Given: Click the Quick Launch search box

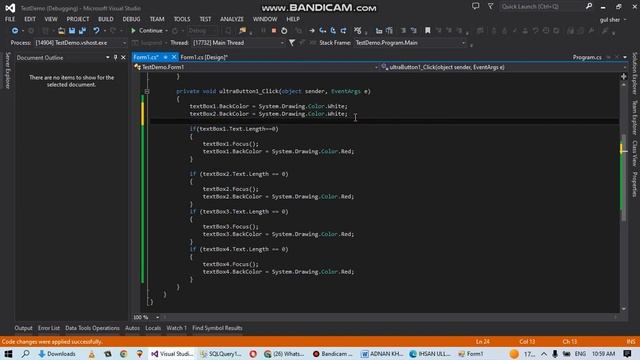Looking at the screenshot, I should pos(541,7).
